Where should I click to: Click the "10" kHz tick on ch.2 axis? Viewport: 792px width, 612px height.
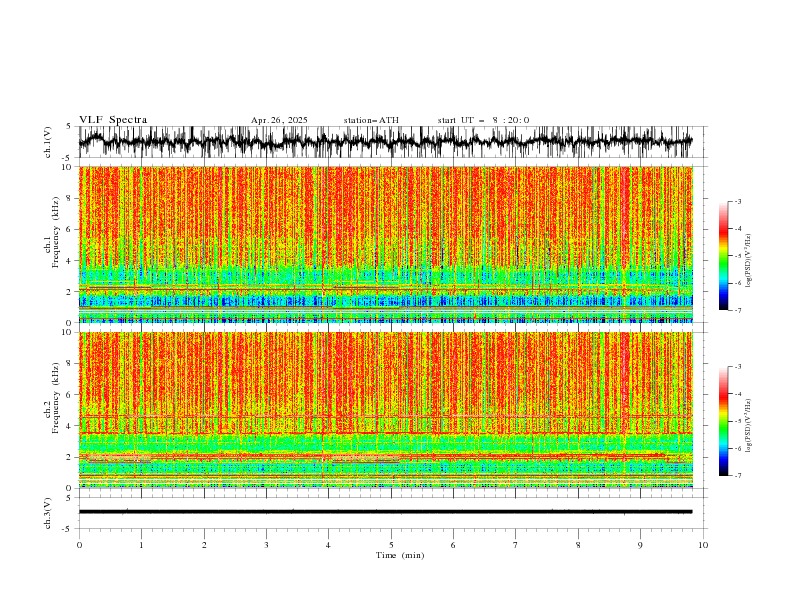67,332
